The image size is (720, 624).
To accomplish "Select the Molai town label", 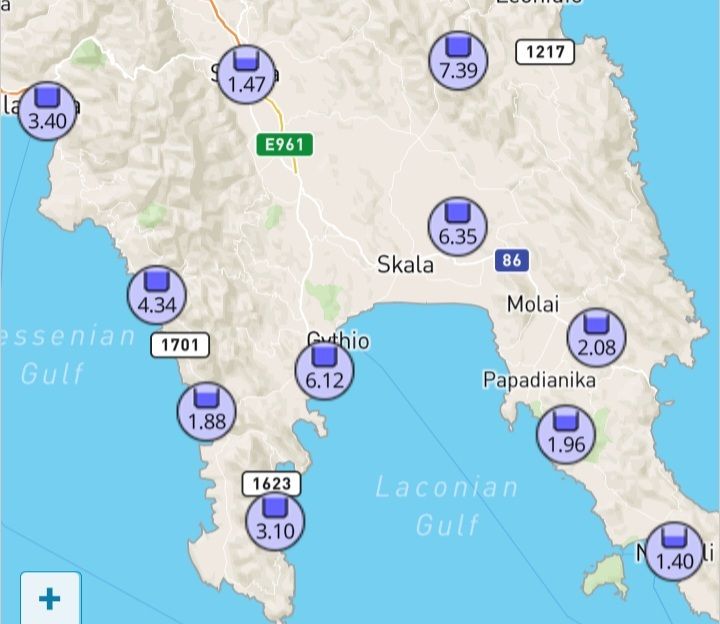I will [x=533, y=304].
